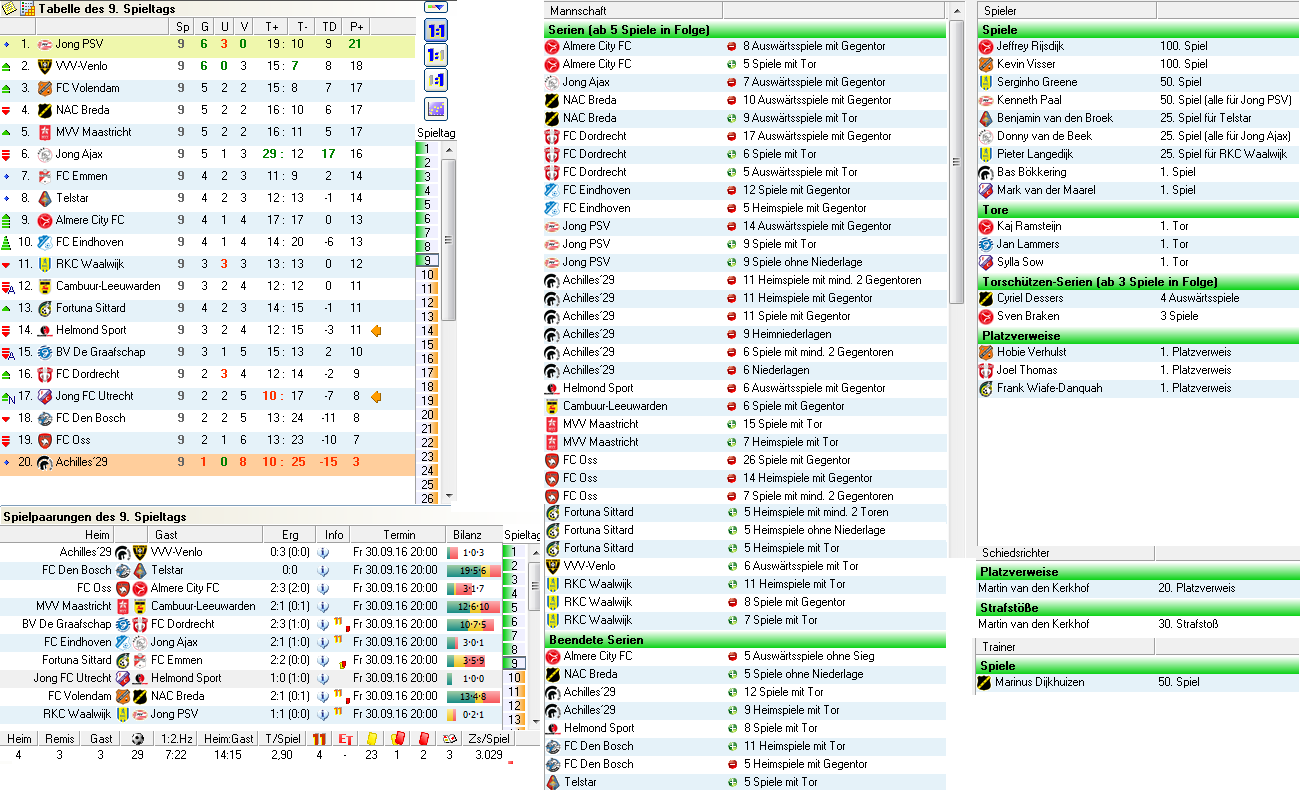Click the football icon in the match statistics header
Viewport: 1300px width, 796px height.
pyautogui.click(x=137, y=738)
